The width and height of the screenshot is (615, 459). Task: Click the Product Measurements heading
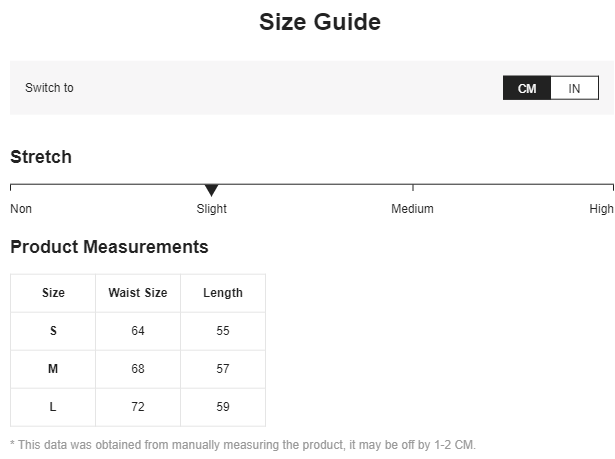point(109,247)
